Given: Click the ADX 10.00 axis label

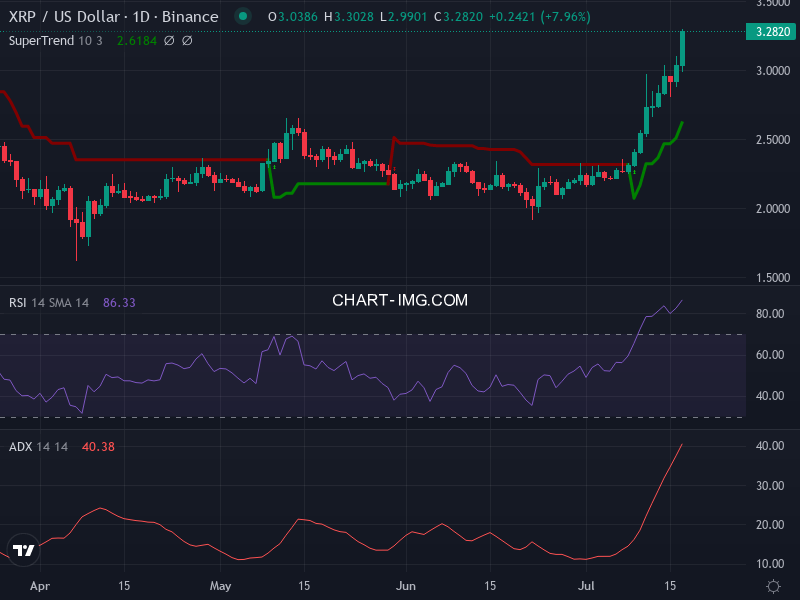Looking at the screenshot, I should pyautogui.click(x=770, y=564).
